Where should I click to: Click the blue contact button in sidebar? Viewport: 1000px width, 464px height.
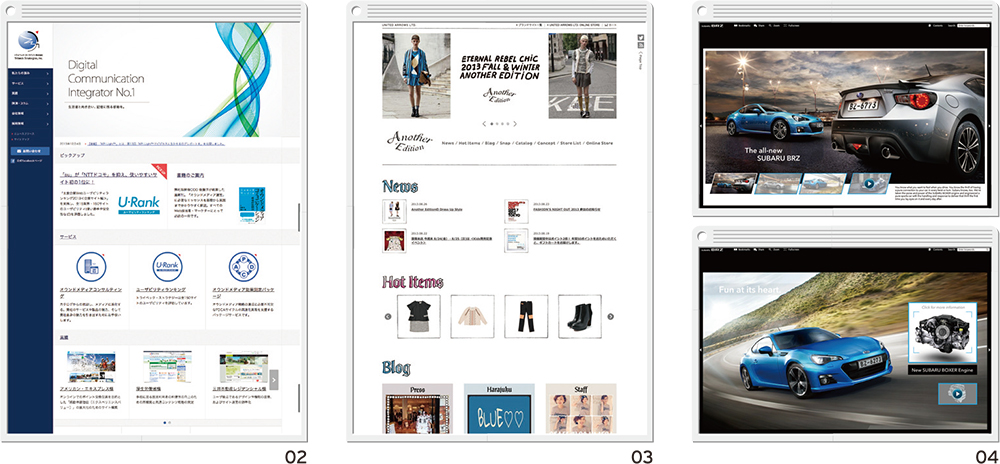[30, 151]
